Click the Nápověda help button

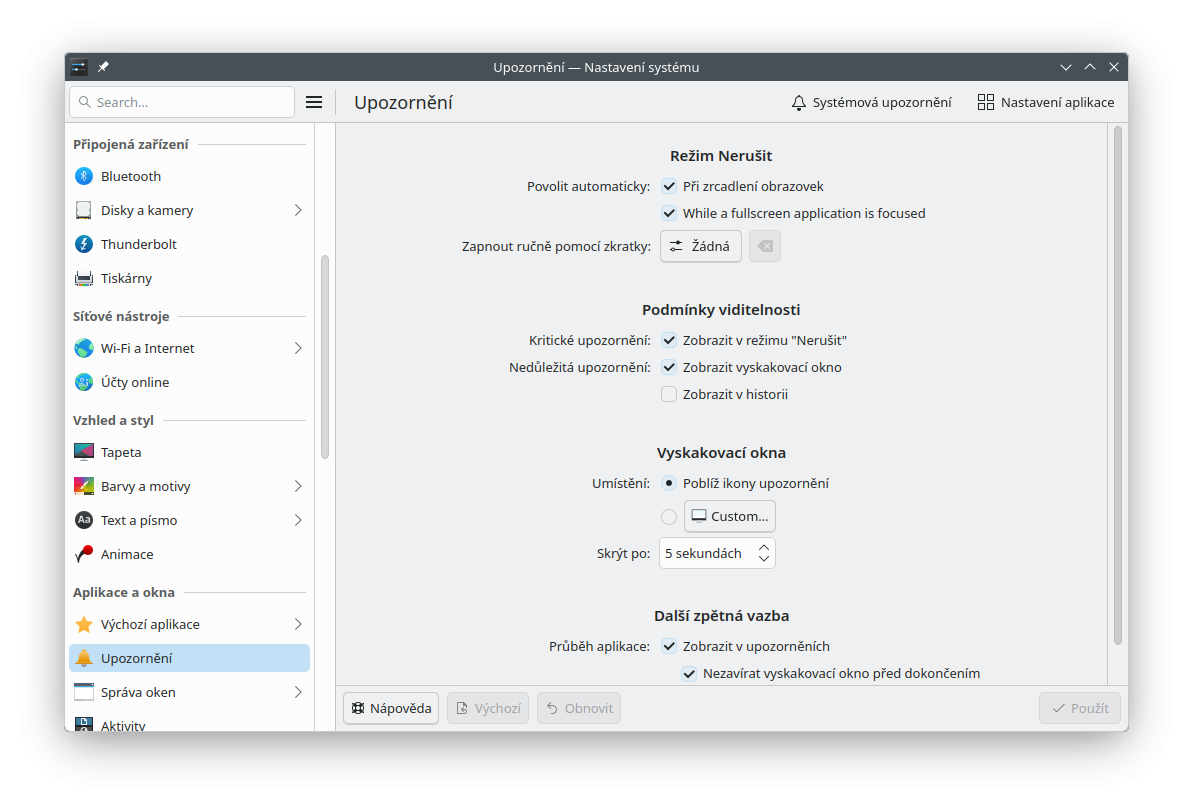click(391, 708)
